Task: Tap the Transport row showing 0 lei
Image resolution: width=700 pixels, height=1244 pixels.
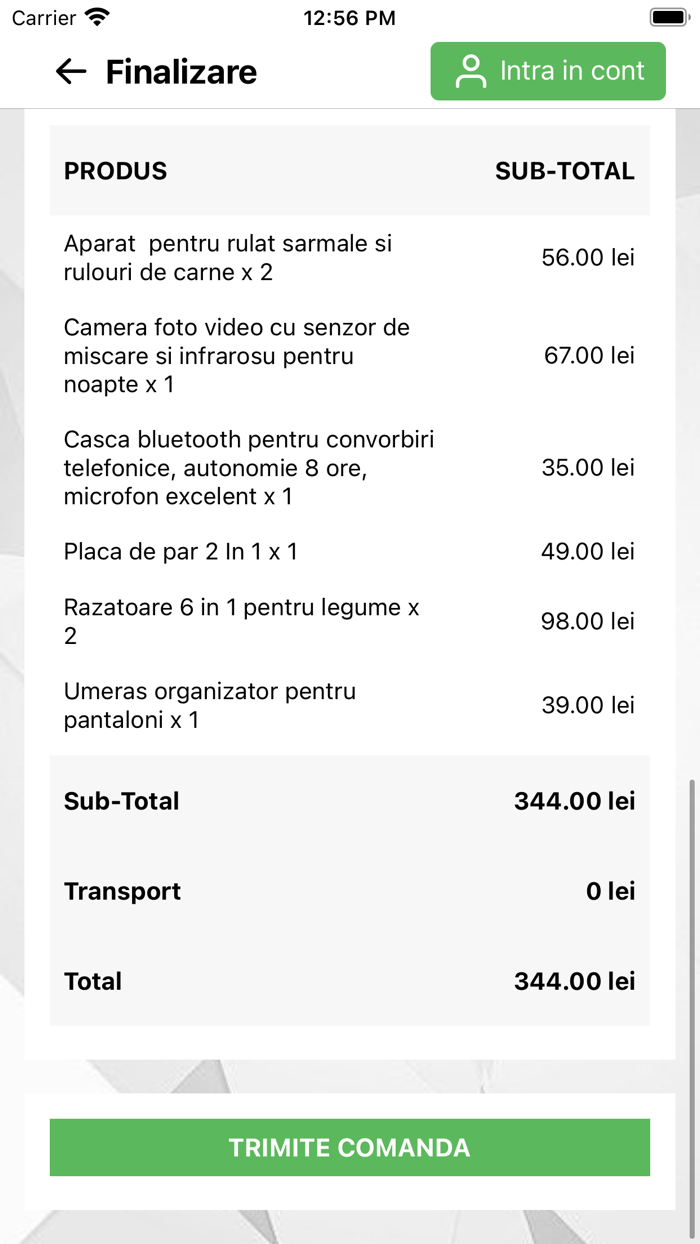Action: click(x=349, y=891)
